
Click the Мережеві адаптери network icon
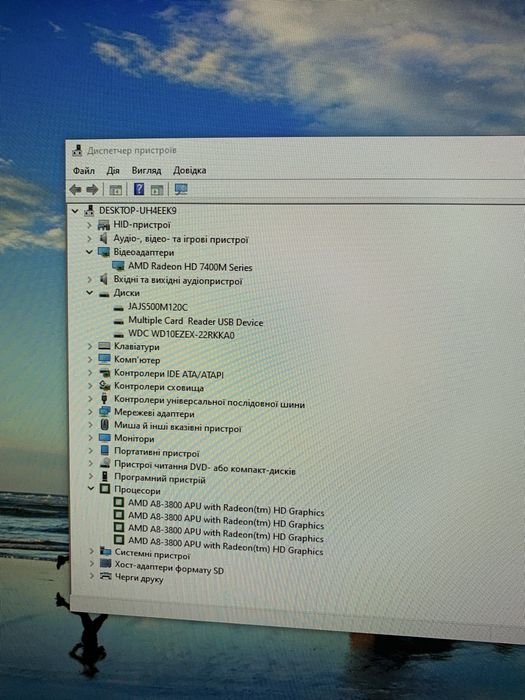pyautogui.click(x=104, y=412)
